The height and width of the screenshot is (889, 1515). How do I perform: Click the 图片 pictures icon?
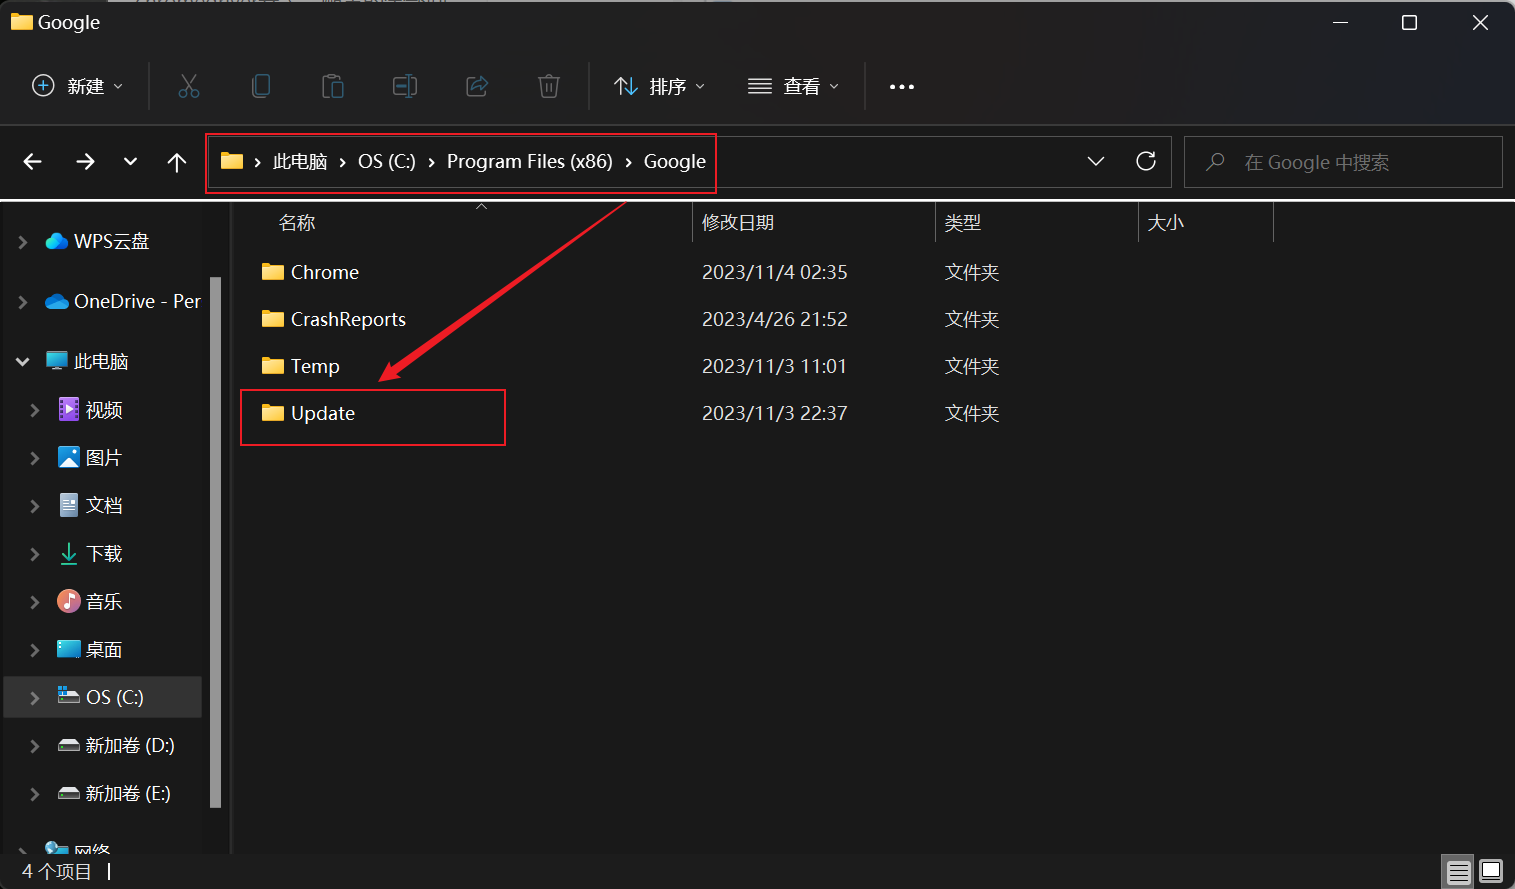pos(69,457)
